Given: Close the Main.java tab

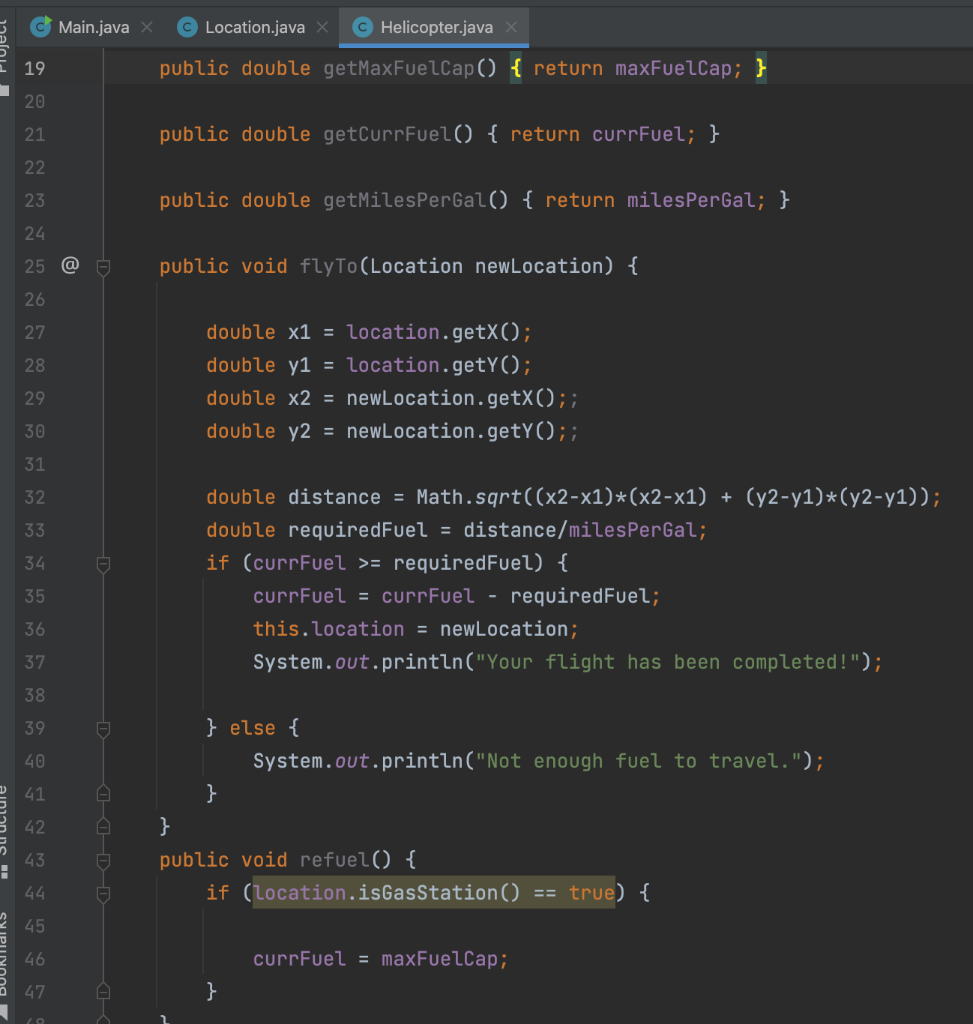Looking at the screenshot, I should (146, 27).
